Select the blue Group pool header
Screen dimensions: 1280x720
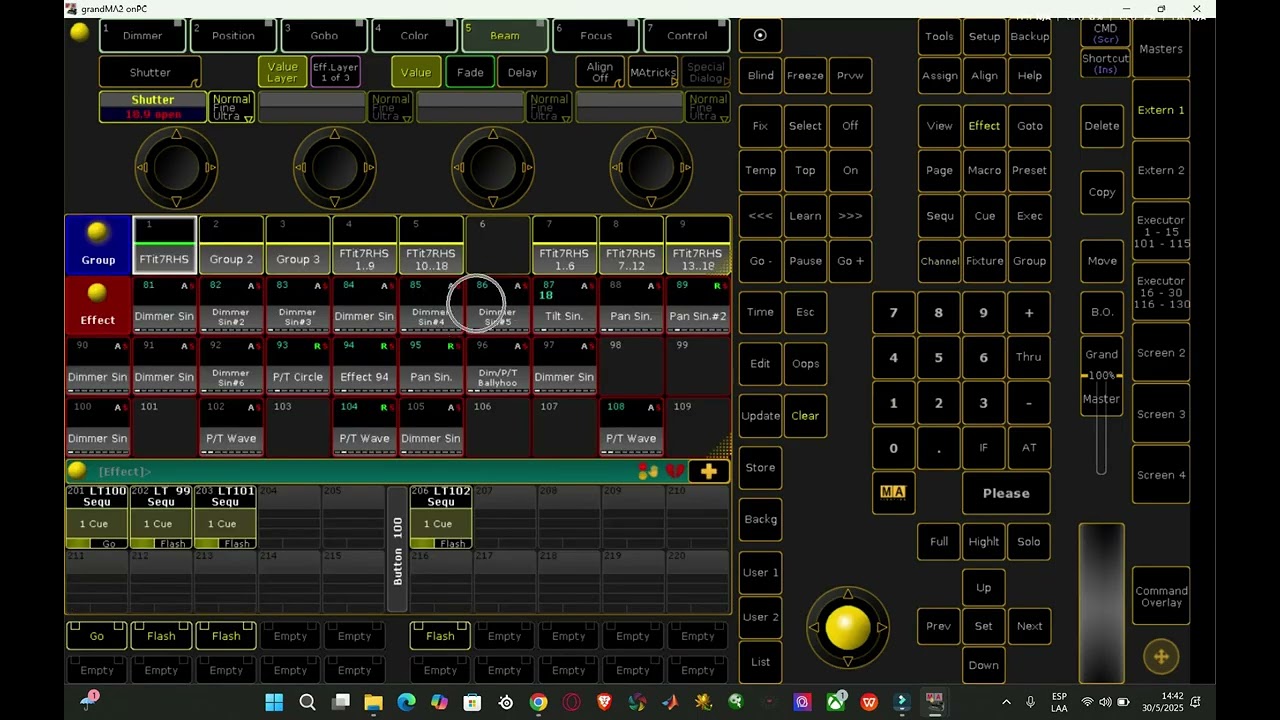coord(98,245)
